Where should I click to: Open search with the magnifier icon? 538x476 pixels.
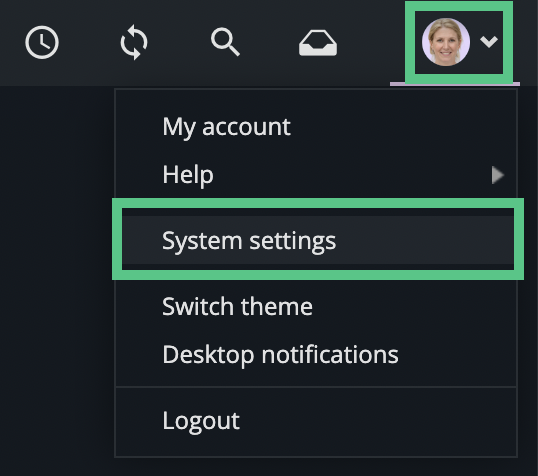pos(225,42)
